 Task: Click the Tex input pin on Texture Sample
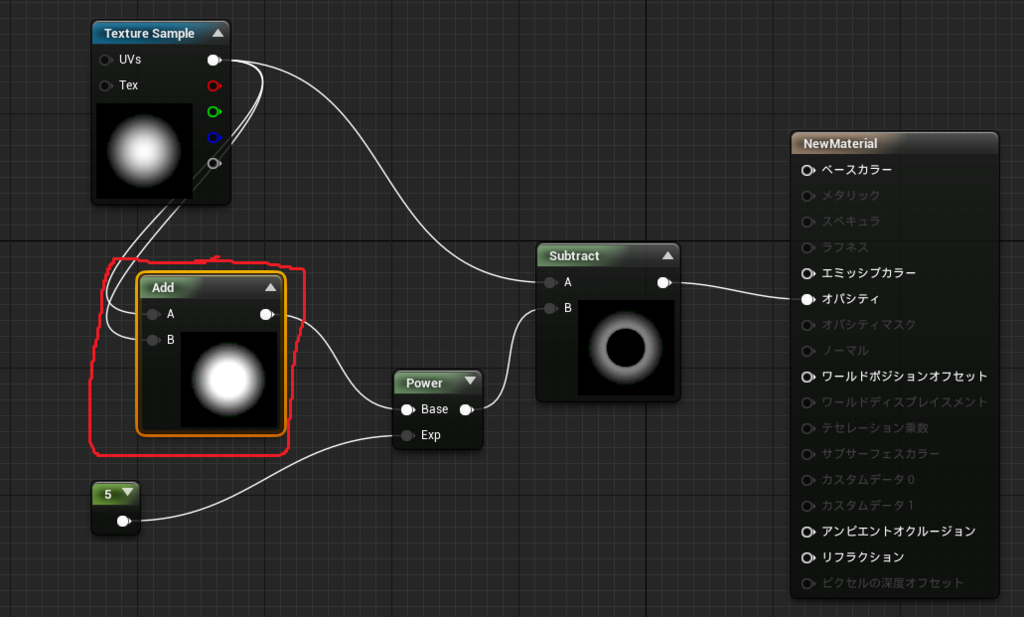105,86
